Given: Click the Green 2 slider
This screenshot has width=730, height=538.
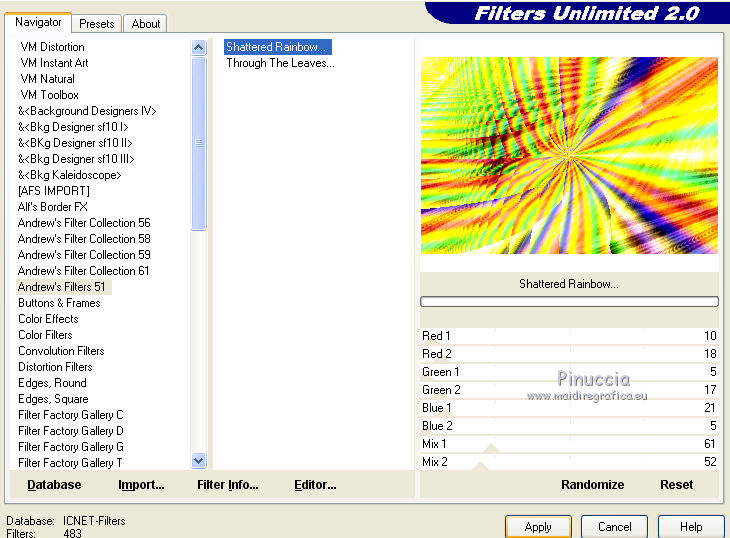Looking at the screenshot, I should click(569, 390).
